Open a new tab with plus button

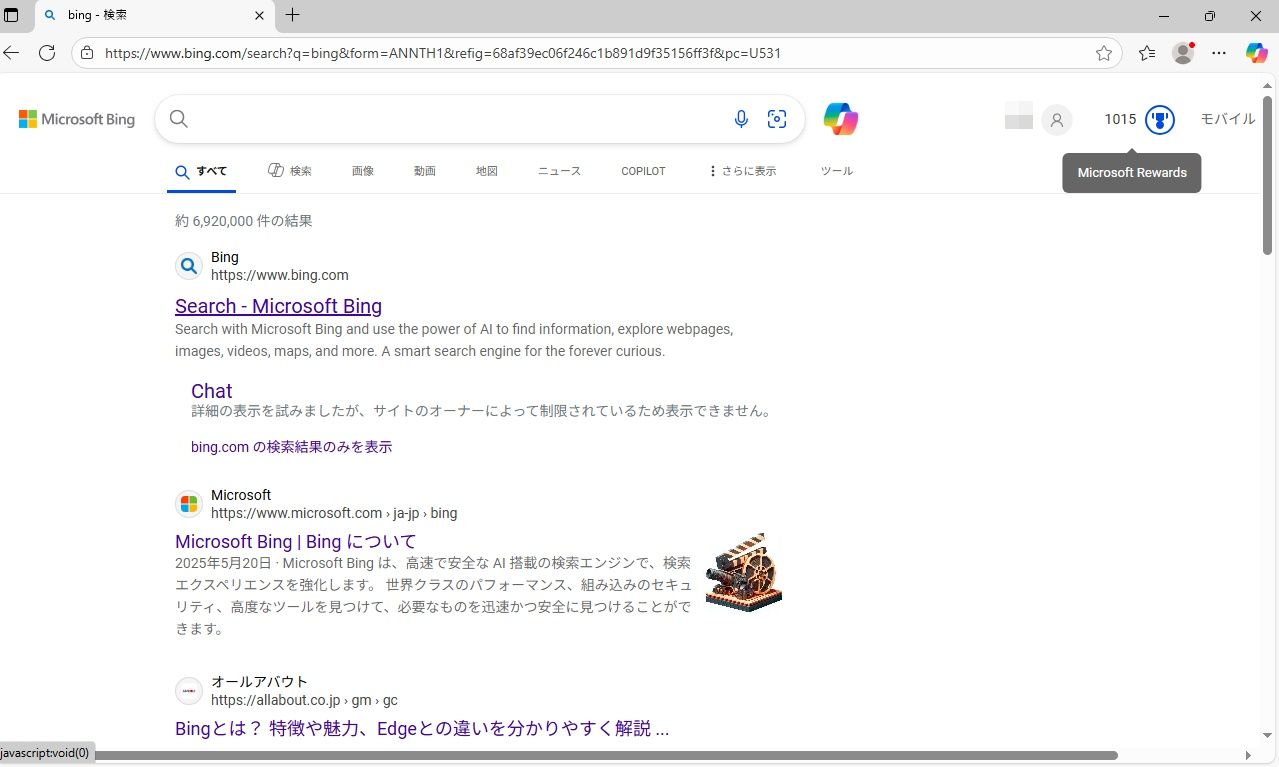[292, 15]
